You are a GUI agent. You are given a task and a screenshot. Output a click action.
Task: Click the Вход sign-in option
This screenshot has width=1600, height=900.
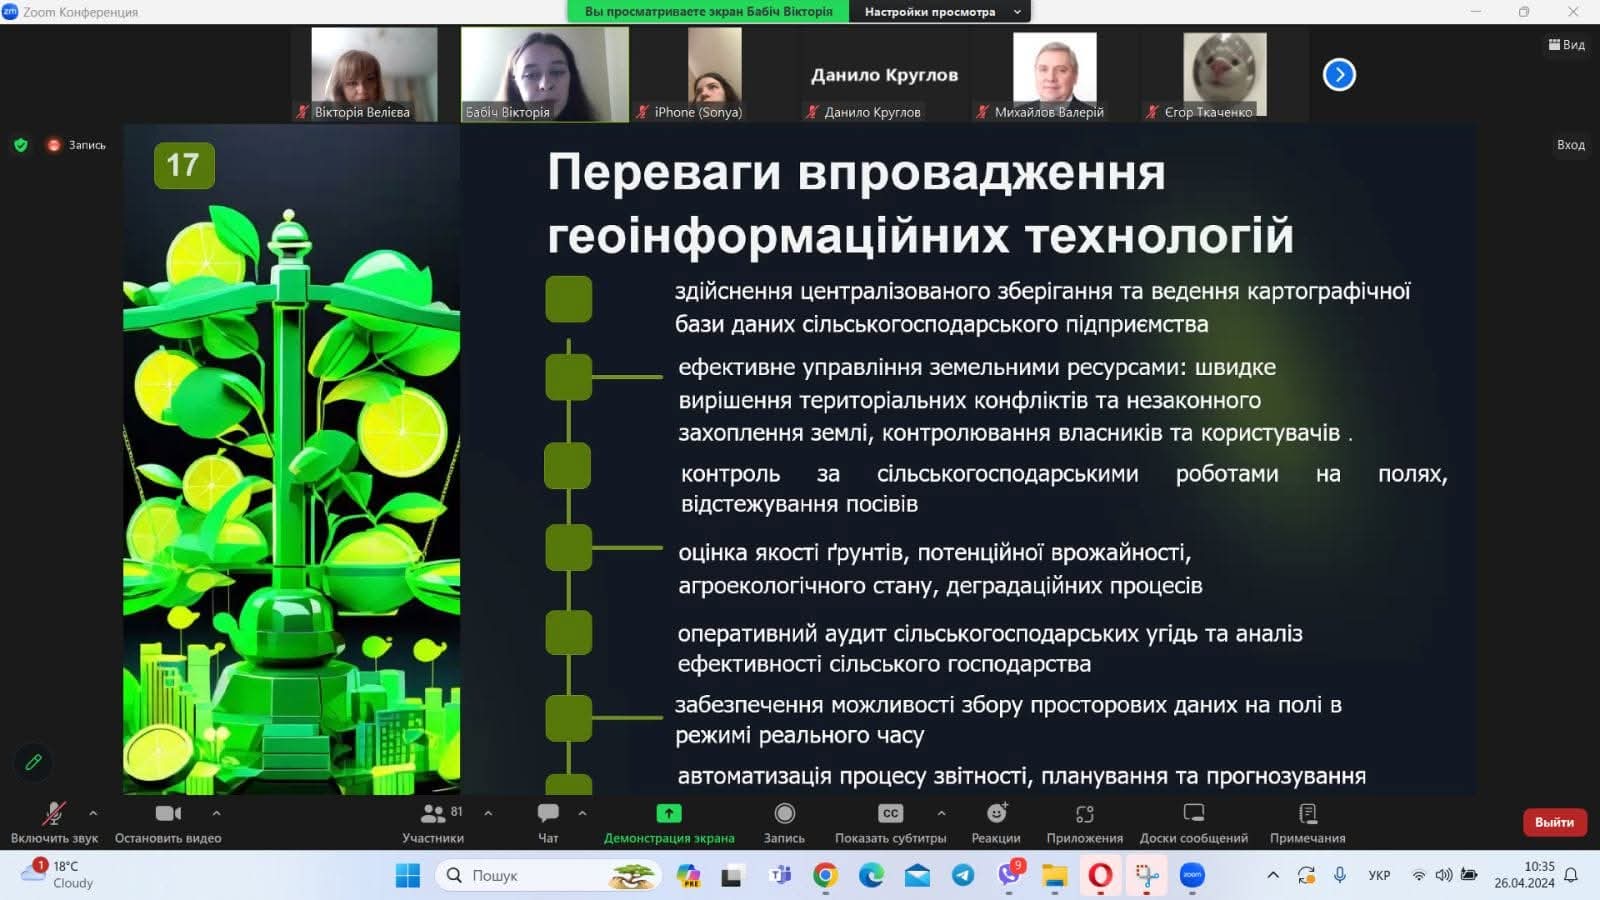1570,145
